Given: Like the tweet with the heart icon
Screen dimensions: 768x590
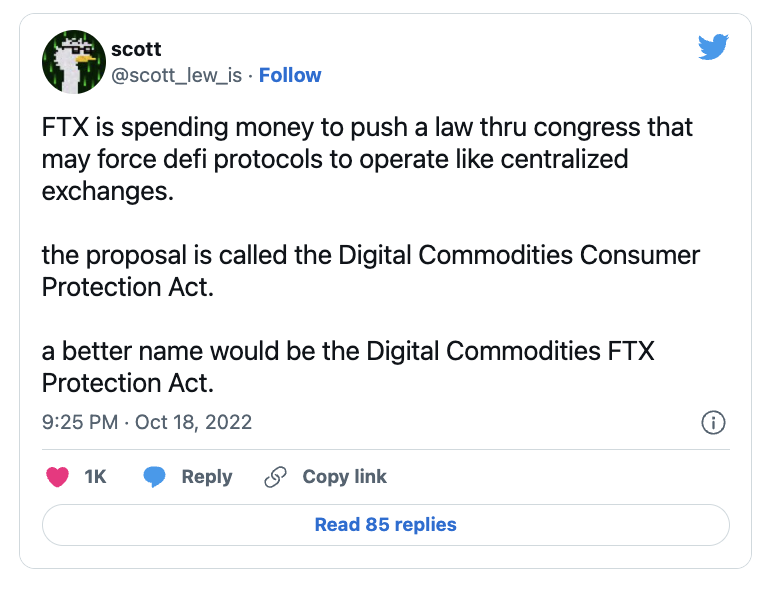Looking at the screenshot, I should [58, 477].
